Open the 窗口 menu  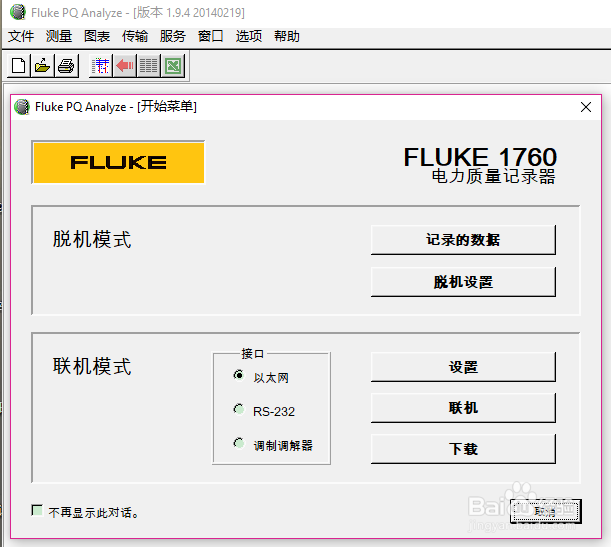[x=210, y=36]
